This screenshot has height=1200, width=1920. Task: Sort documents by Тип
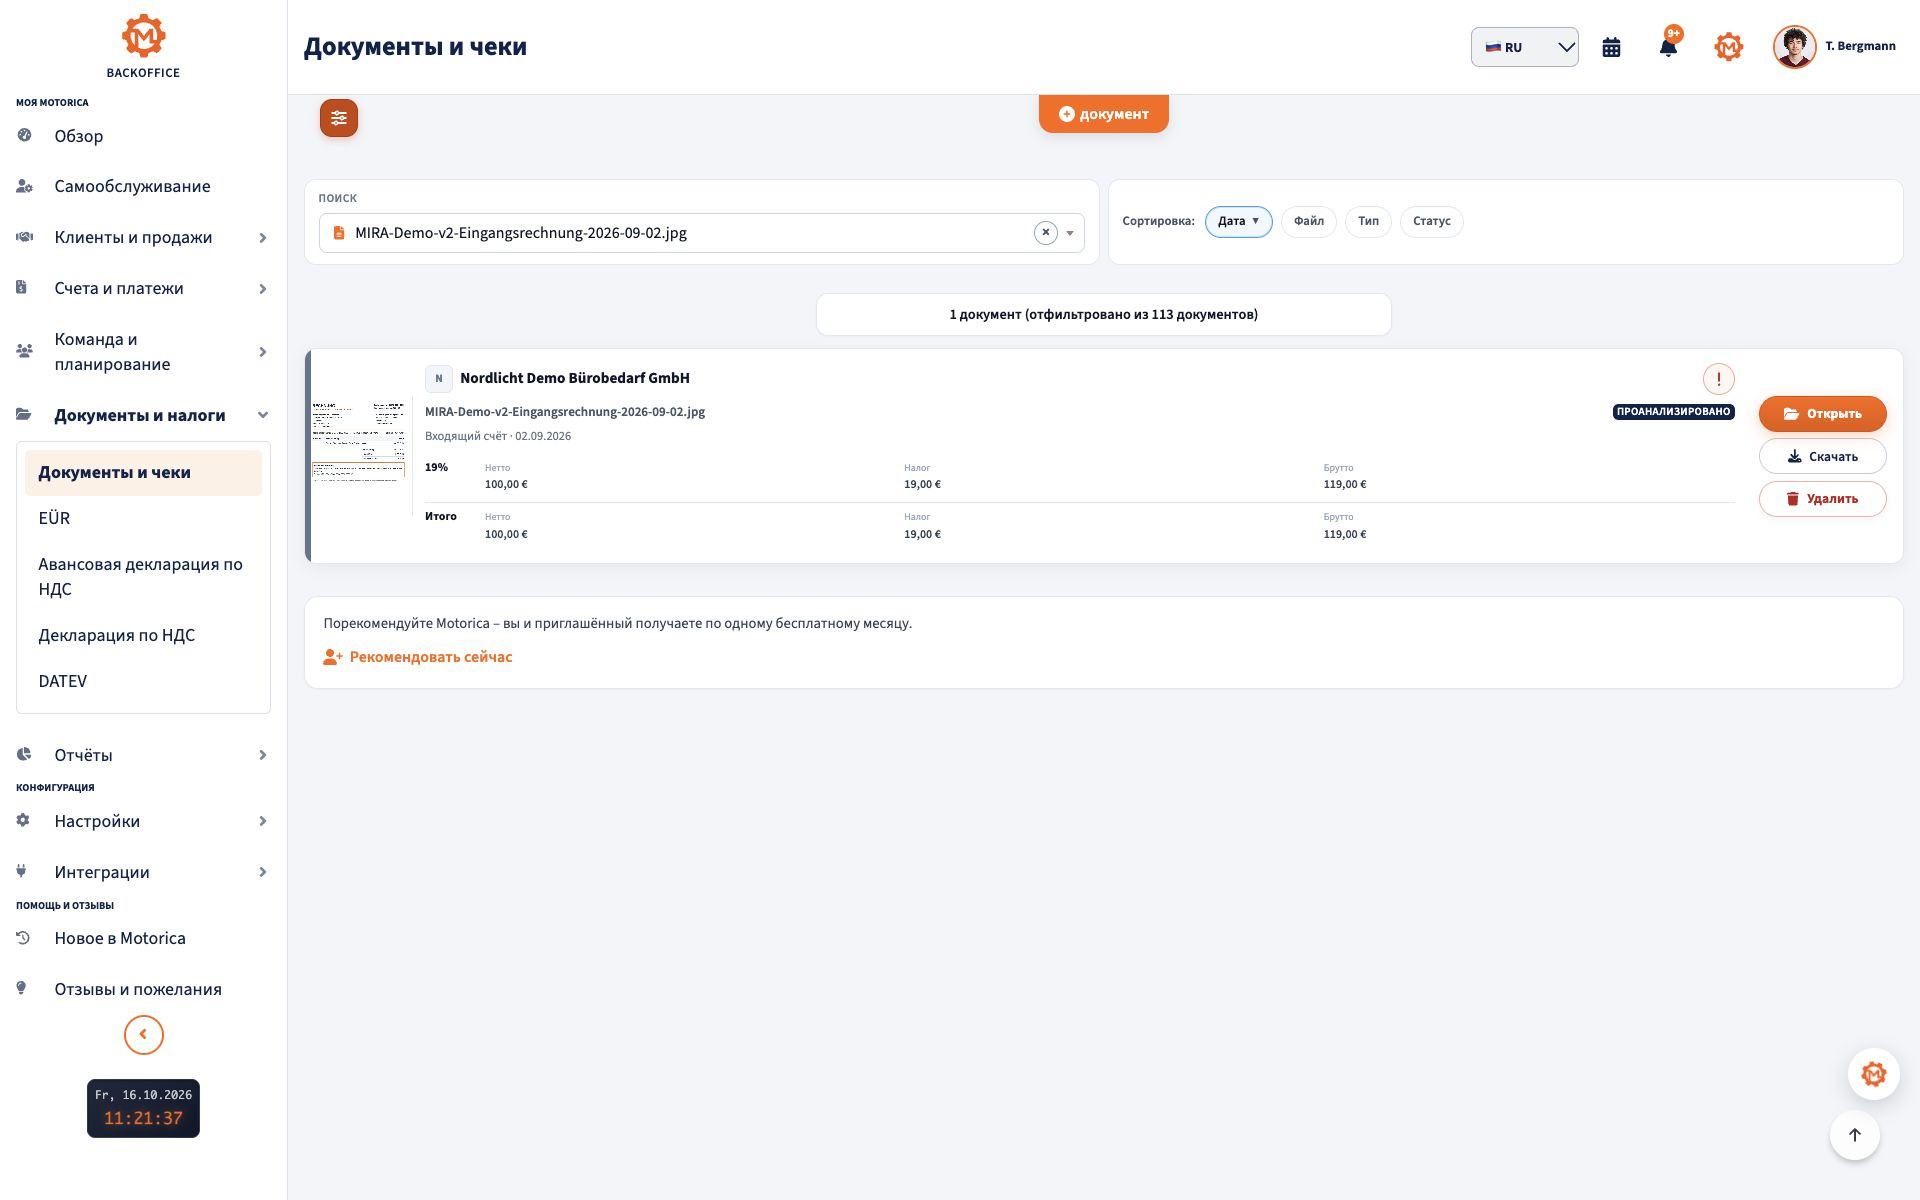pos(1368,221)
